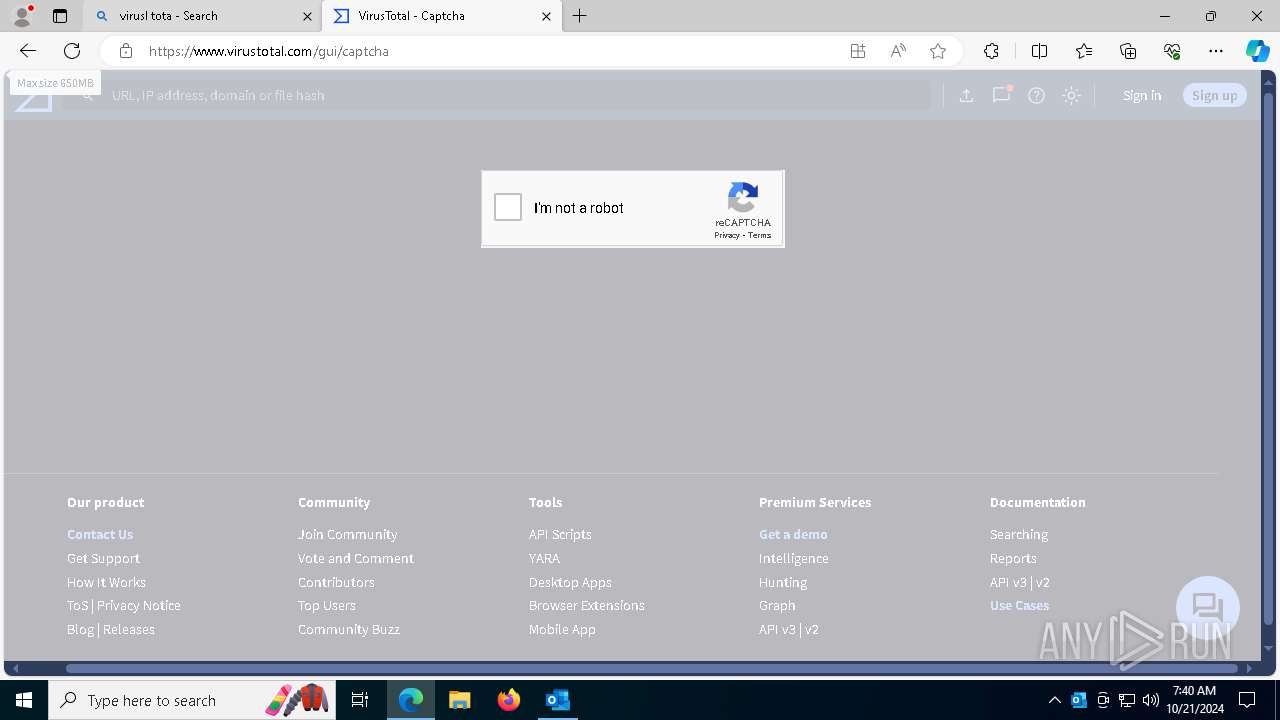
Task: Open Favorites list icon
Action: click(1084, 51)
